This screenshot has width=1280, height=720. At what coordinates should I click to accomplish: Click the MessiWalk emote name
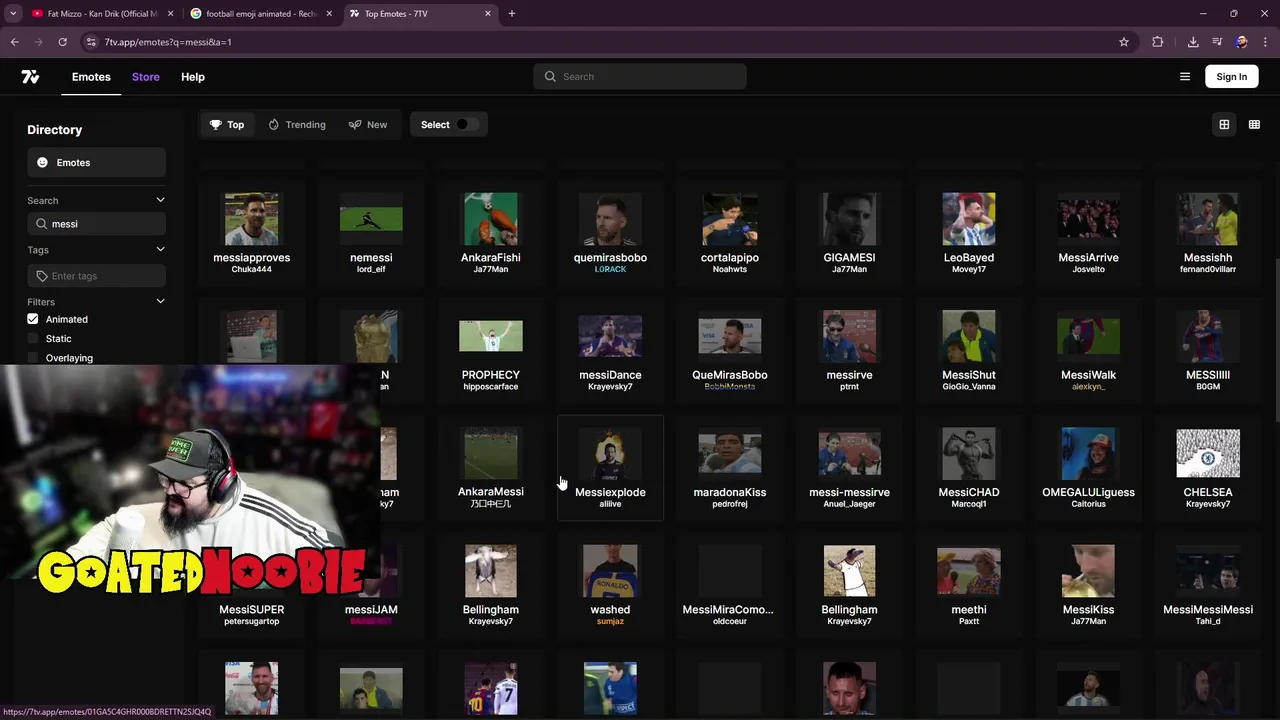(1088, 375)
